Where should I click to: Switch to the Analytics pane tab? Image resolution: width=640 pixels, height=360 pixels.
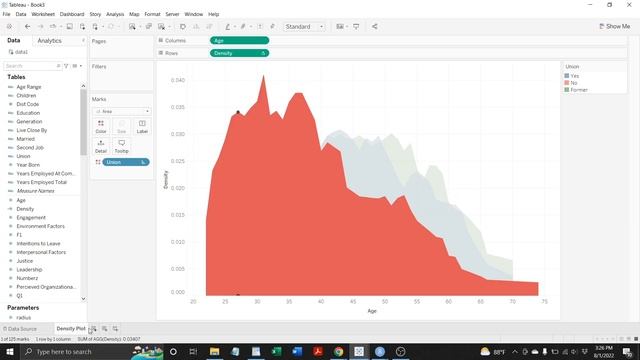pyautogui.click(x=49, y=41)
